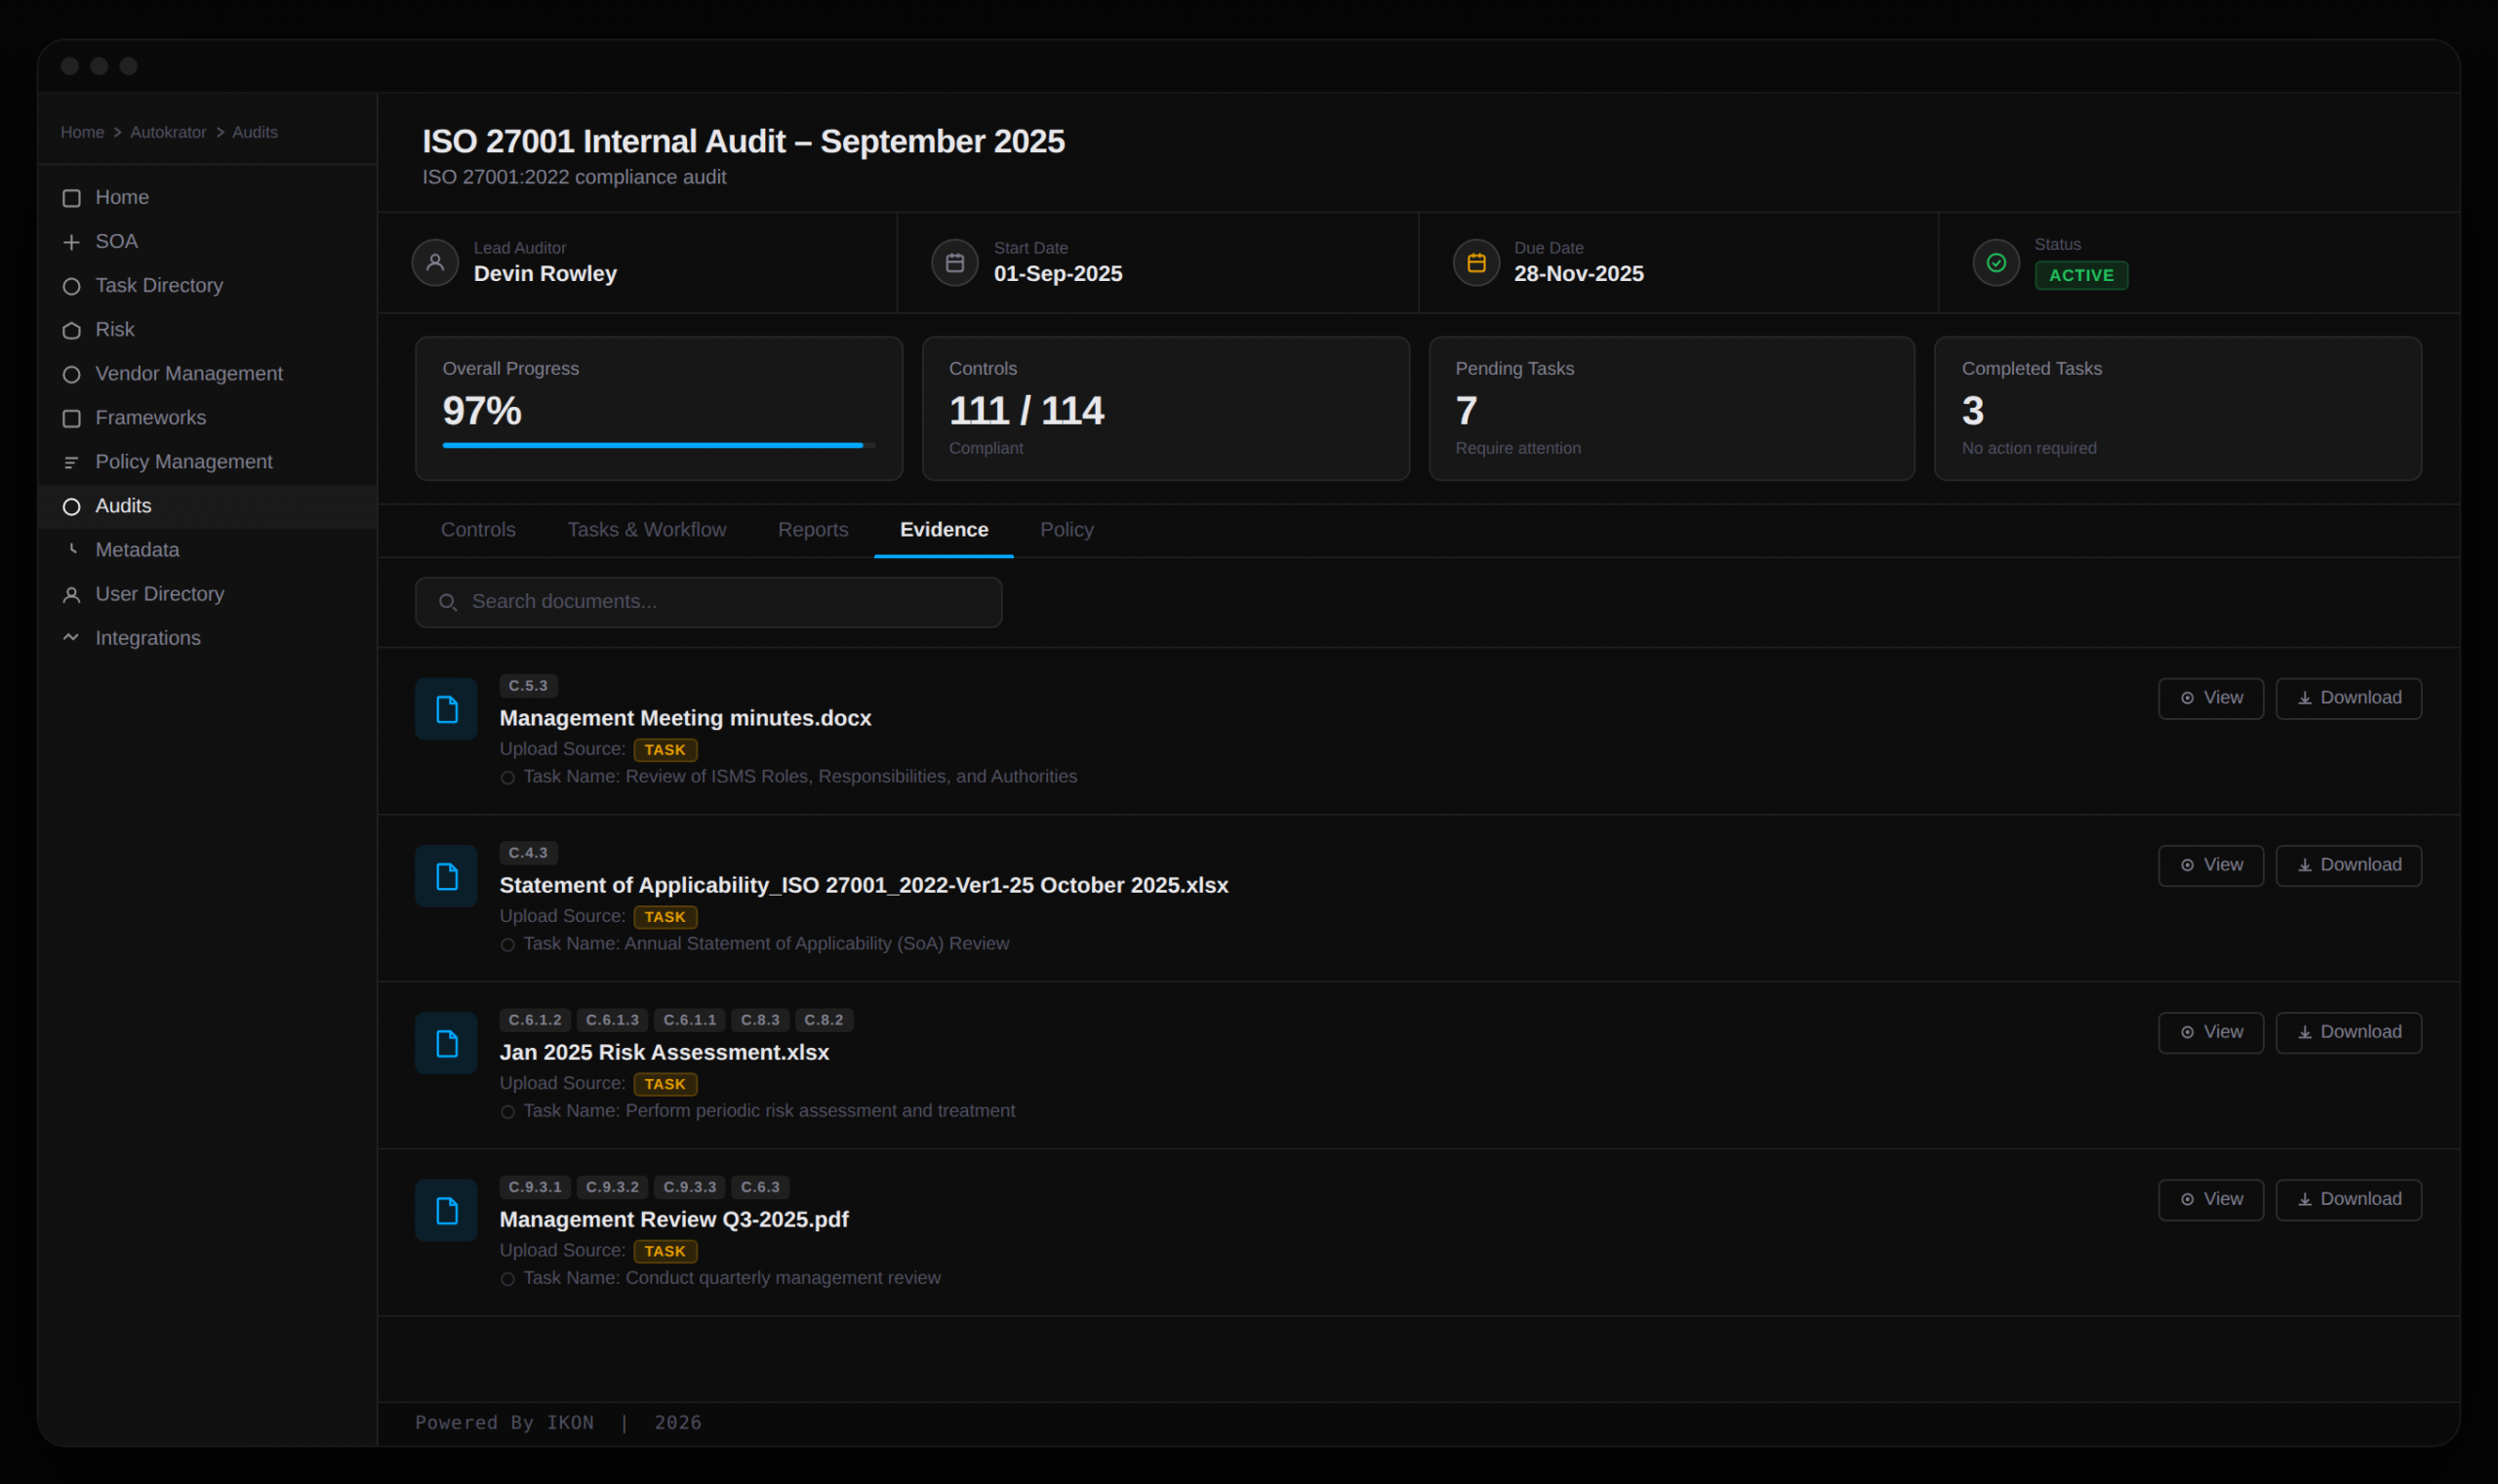Click the green Status checkmark icon
This screenshot has height=1484, width=2498.
click(1995, 263)
